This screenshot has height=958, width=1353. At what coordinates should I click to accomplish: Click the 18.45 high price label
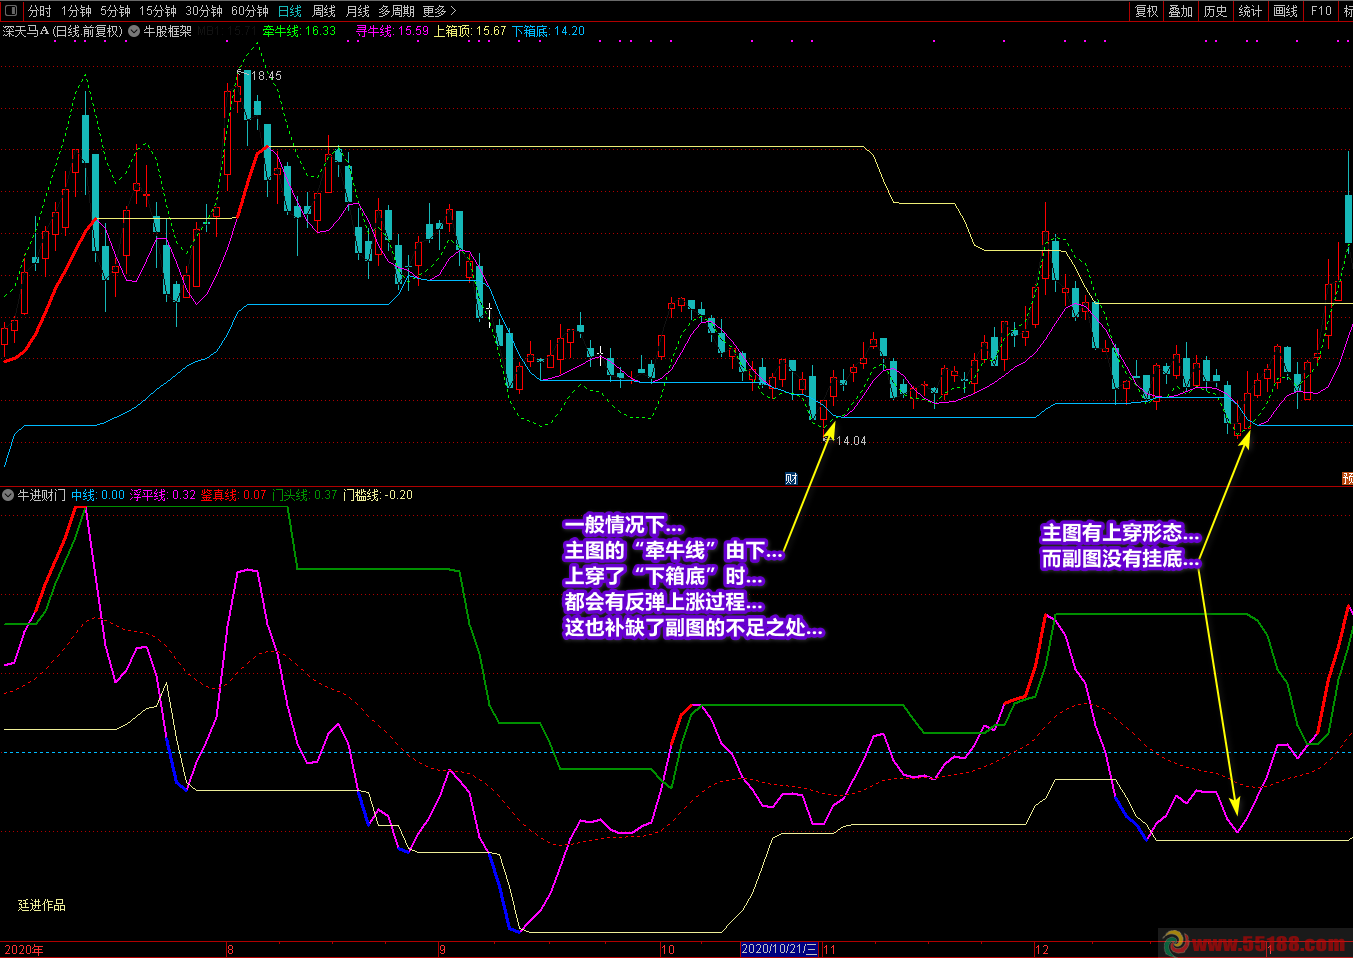pos(266,76)
